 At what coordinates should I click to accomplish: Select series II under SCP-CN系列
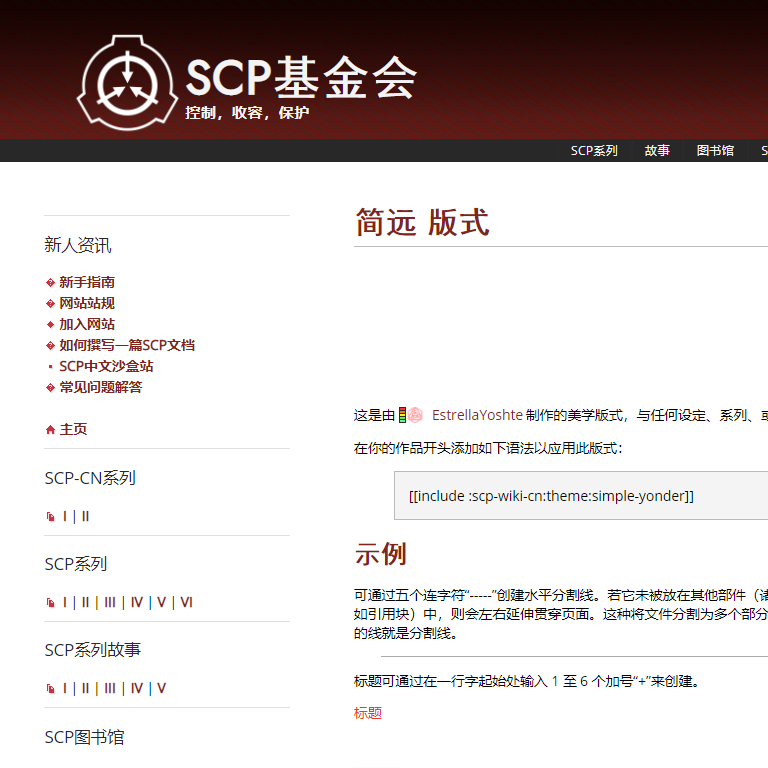click(x=85, y=516)
